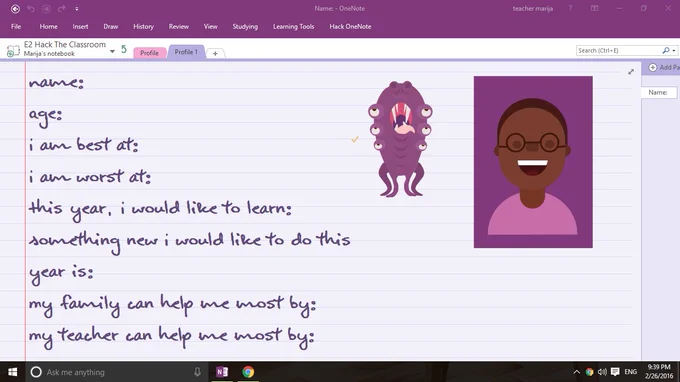Image resolution: width=680 pixels, height=382 pixels.
Task: Click 'my teacher can help me most by:'
Action: click(171, 336)
